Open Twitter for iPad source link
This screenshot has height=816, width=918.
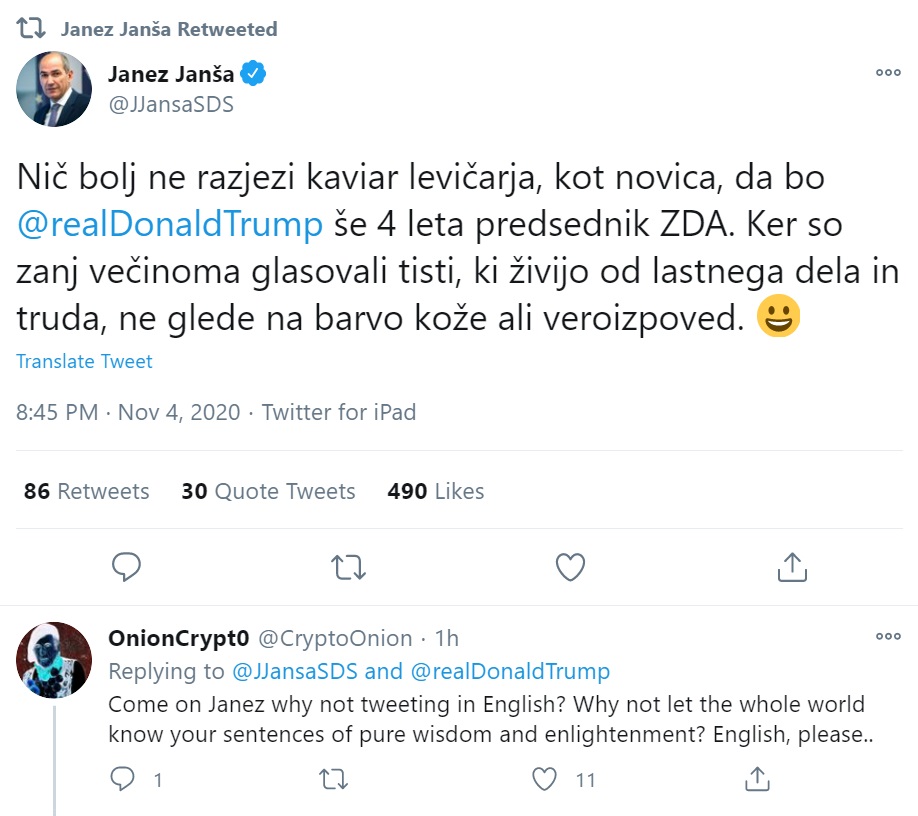(339, 412)
